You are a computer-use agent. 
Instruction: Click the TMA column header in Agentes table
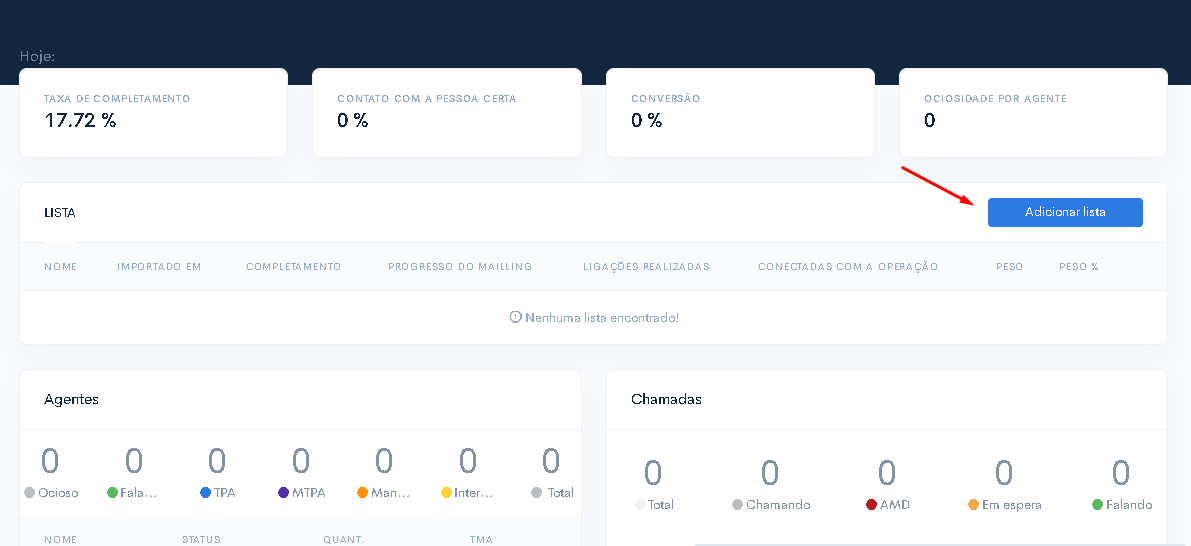click(481, 540)
